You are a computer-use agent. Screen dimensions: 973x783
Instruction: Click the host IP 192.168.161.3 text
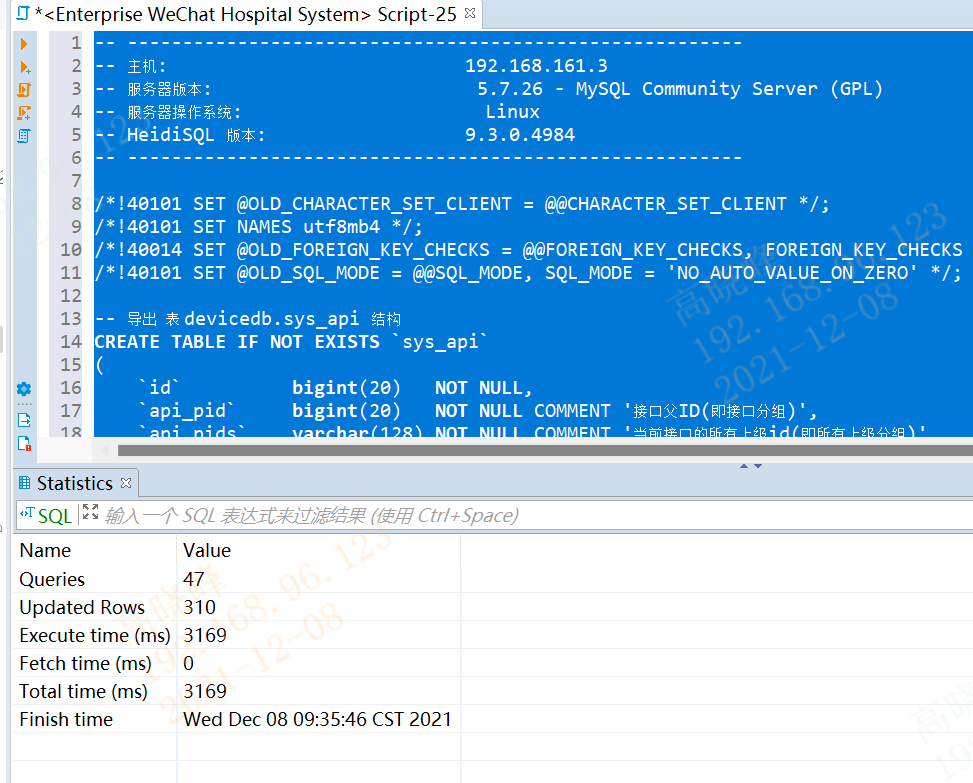pos(536,66)
